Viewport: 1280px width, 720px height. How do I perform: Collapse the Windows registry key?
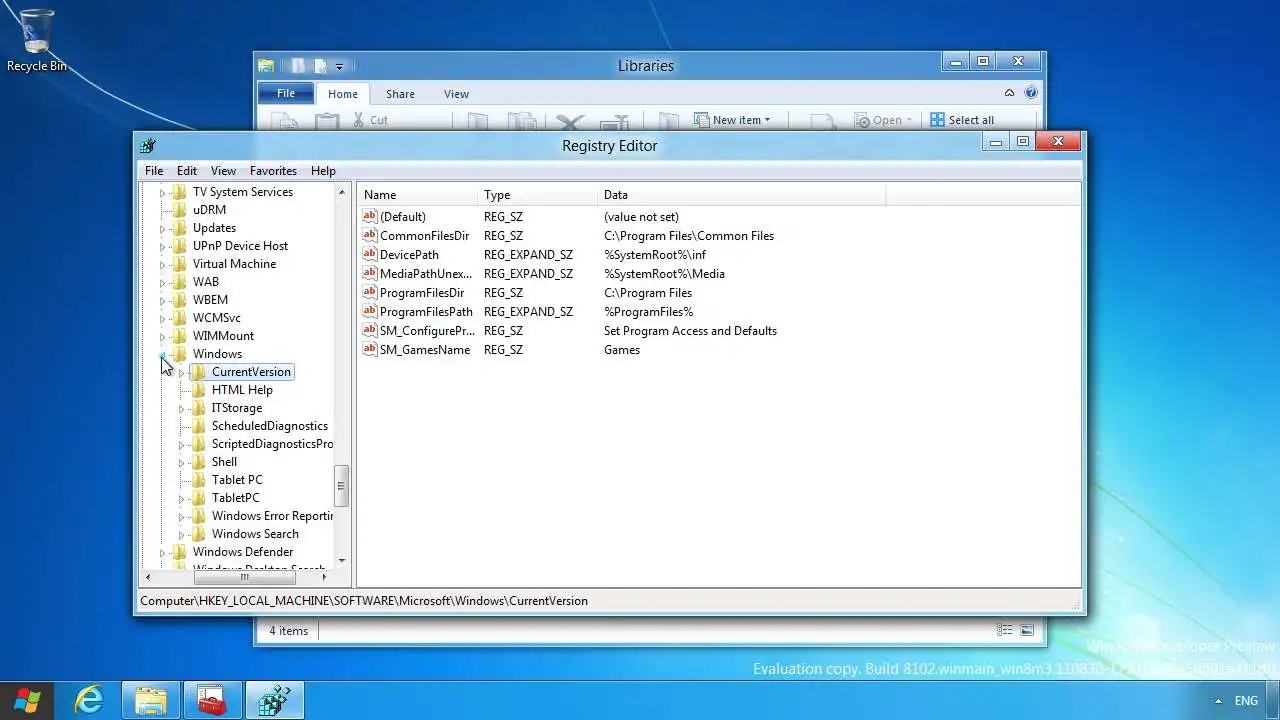click(x=163, y=354)
